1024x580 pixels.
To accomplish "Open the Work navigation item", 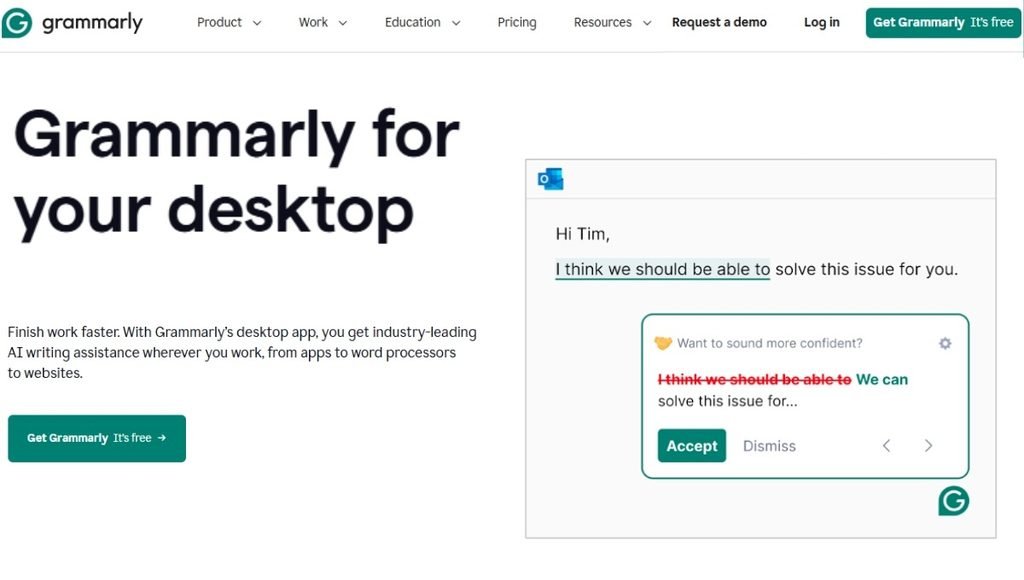I will coord(313,22).
